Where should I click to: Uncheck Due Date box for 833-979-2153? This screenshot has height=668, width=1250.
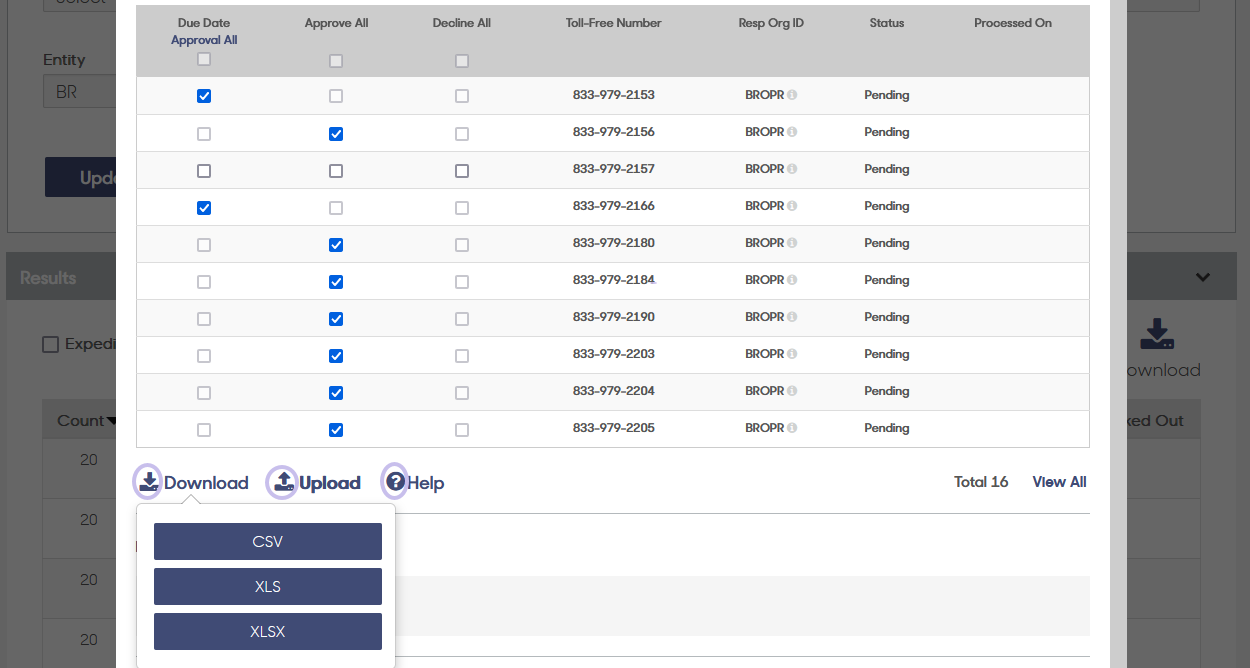[204, 96]
